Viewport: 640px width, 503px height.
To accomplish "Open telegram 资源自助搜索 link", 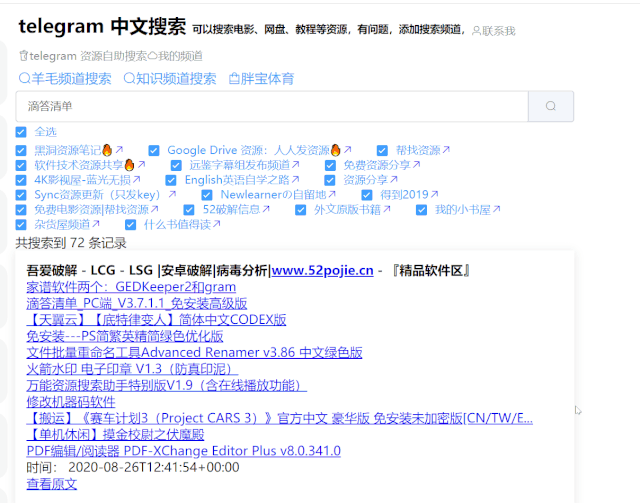I will click(x=83, y=56).
